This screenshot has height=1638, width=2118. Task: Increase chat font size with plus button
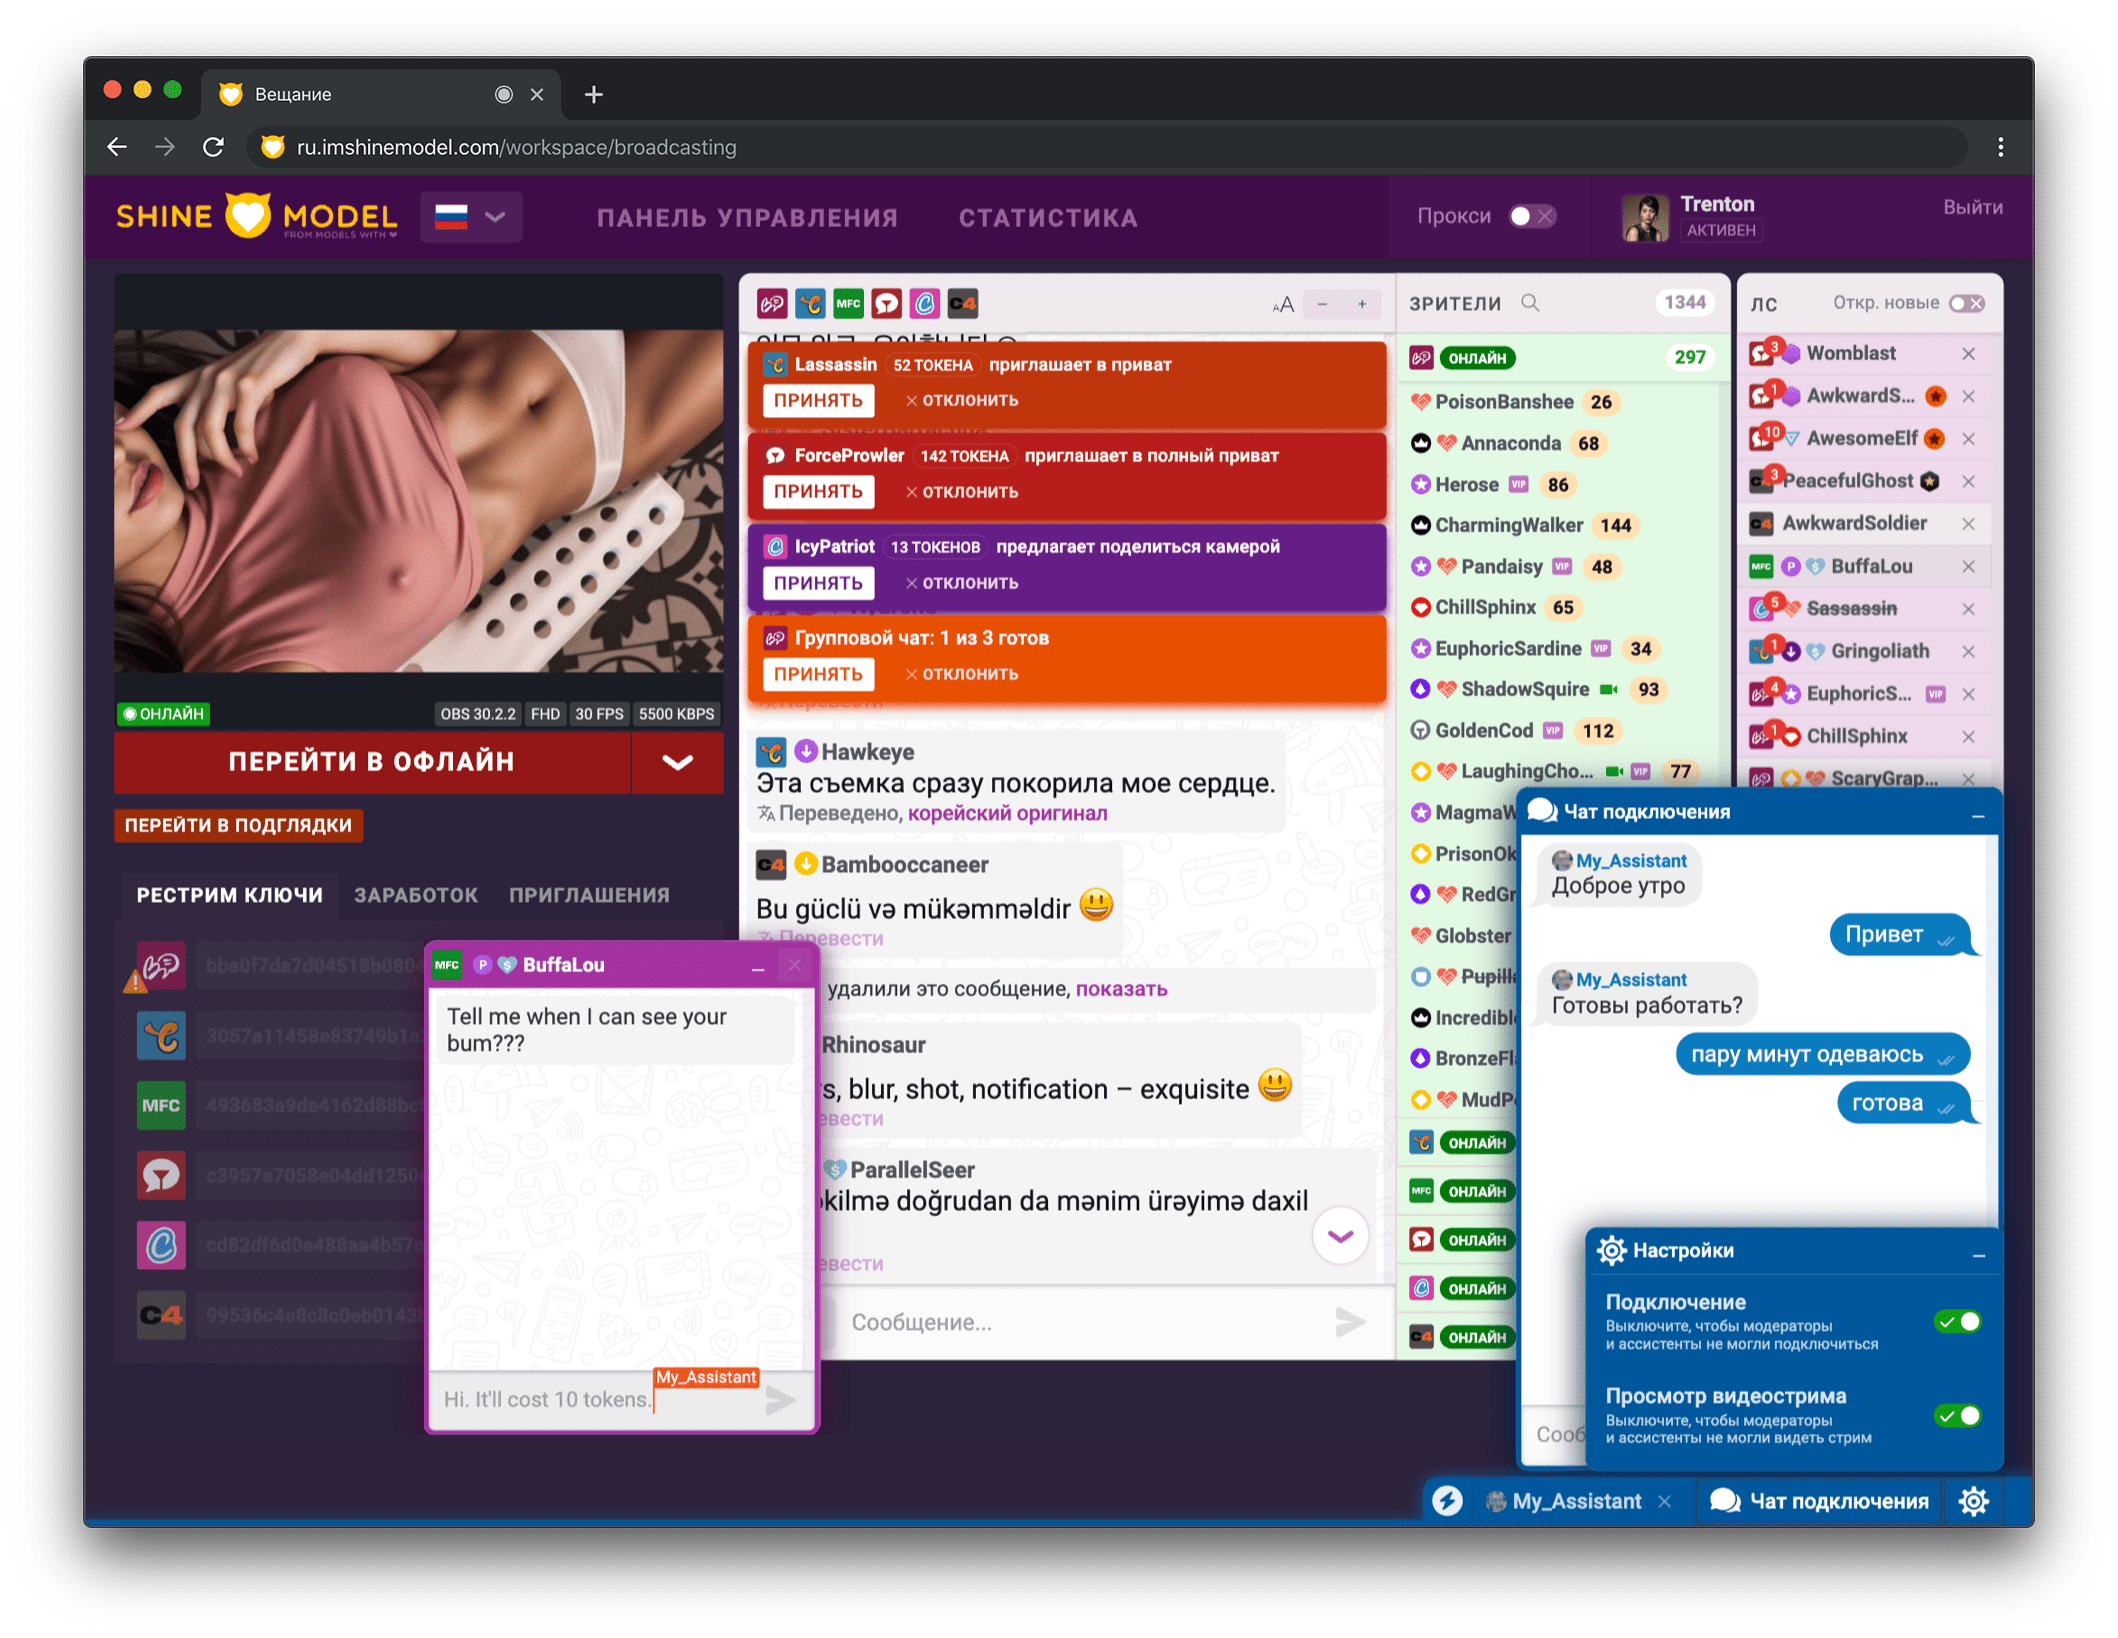[x=1361, y=304]
